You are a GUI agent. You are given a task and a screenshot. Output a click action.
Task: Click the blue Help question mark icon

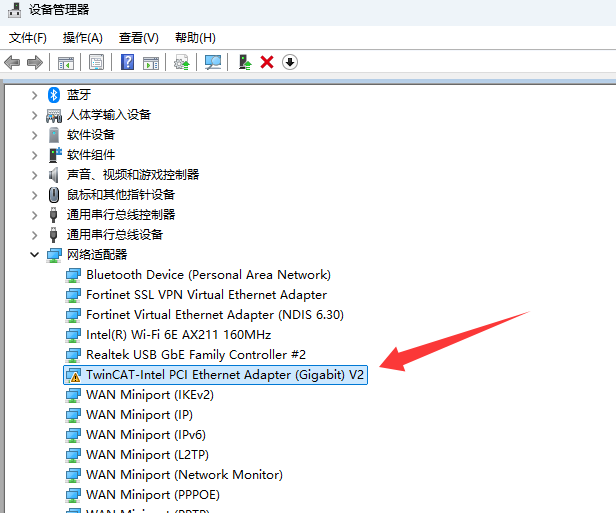point(127,62)
